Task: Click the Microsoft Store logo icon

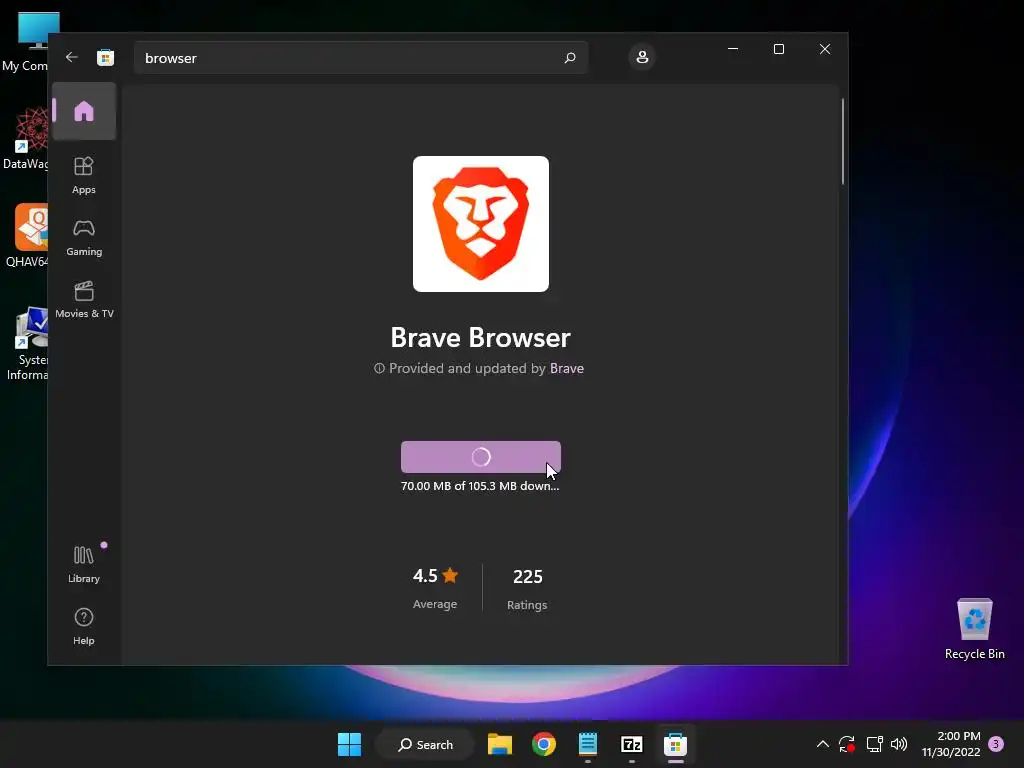Action: pos(105,57)
